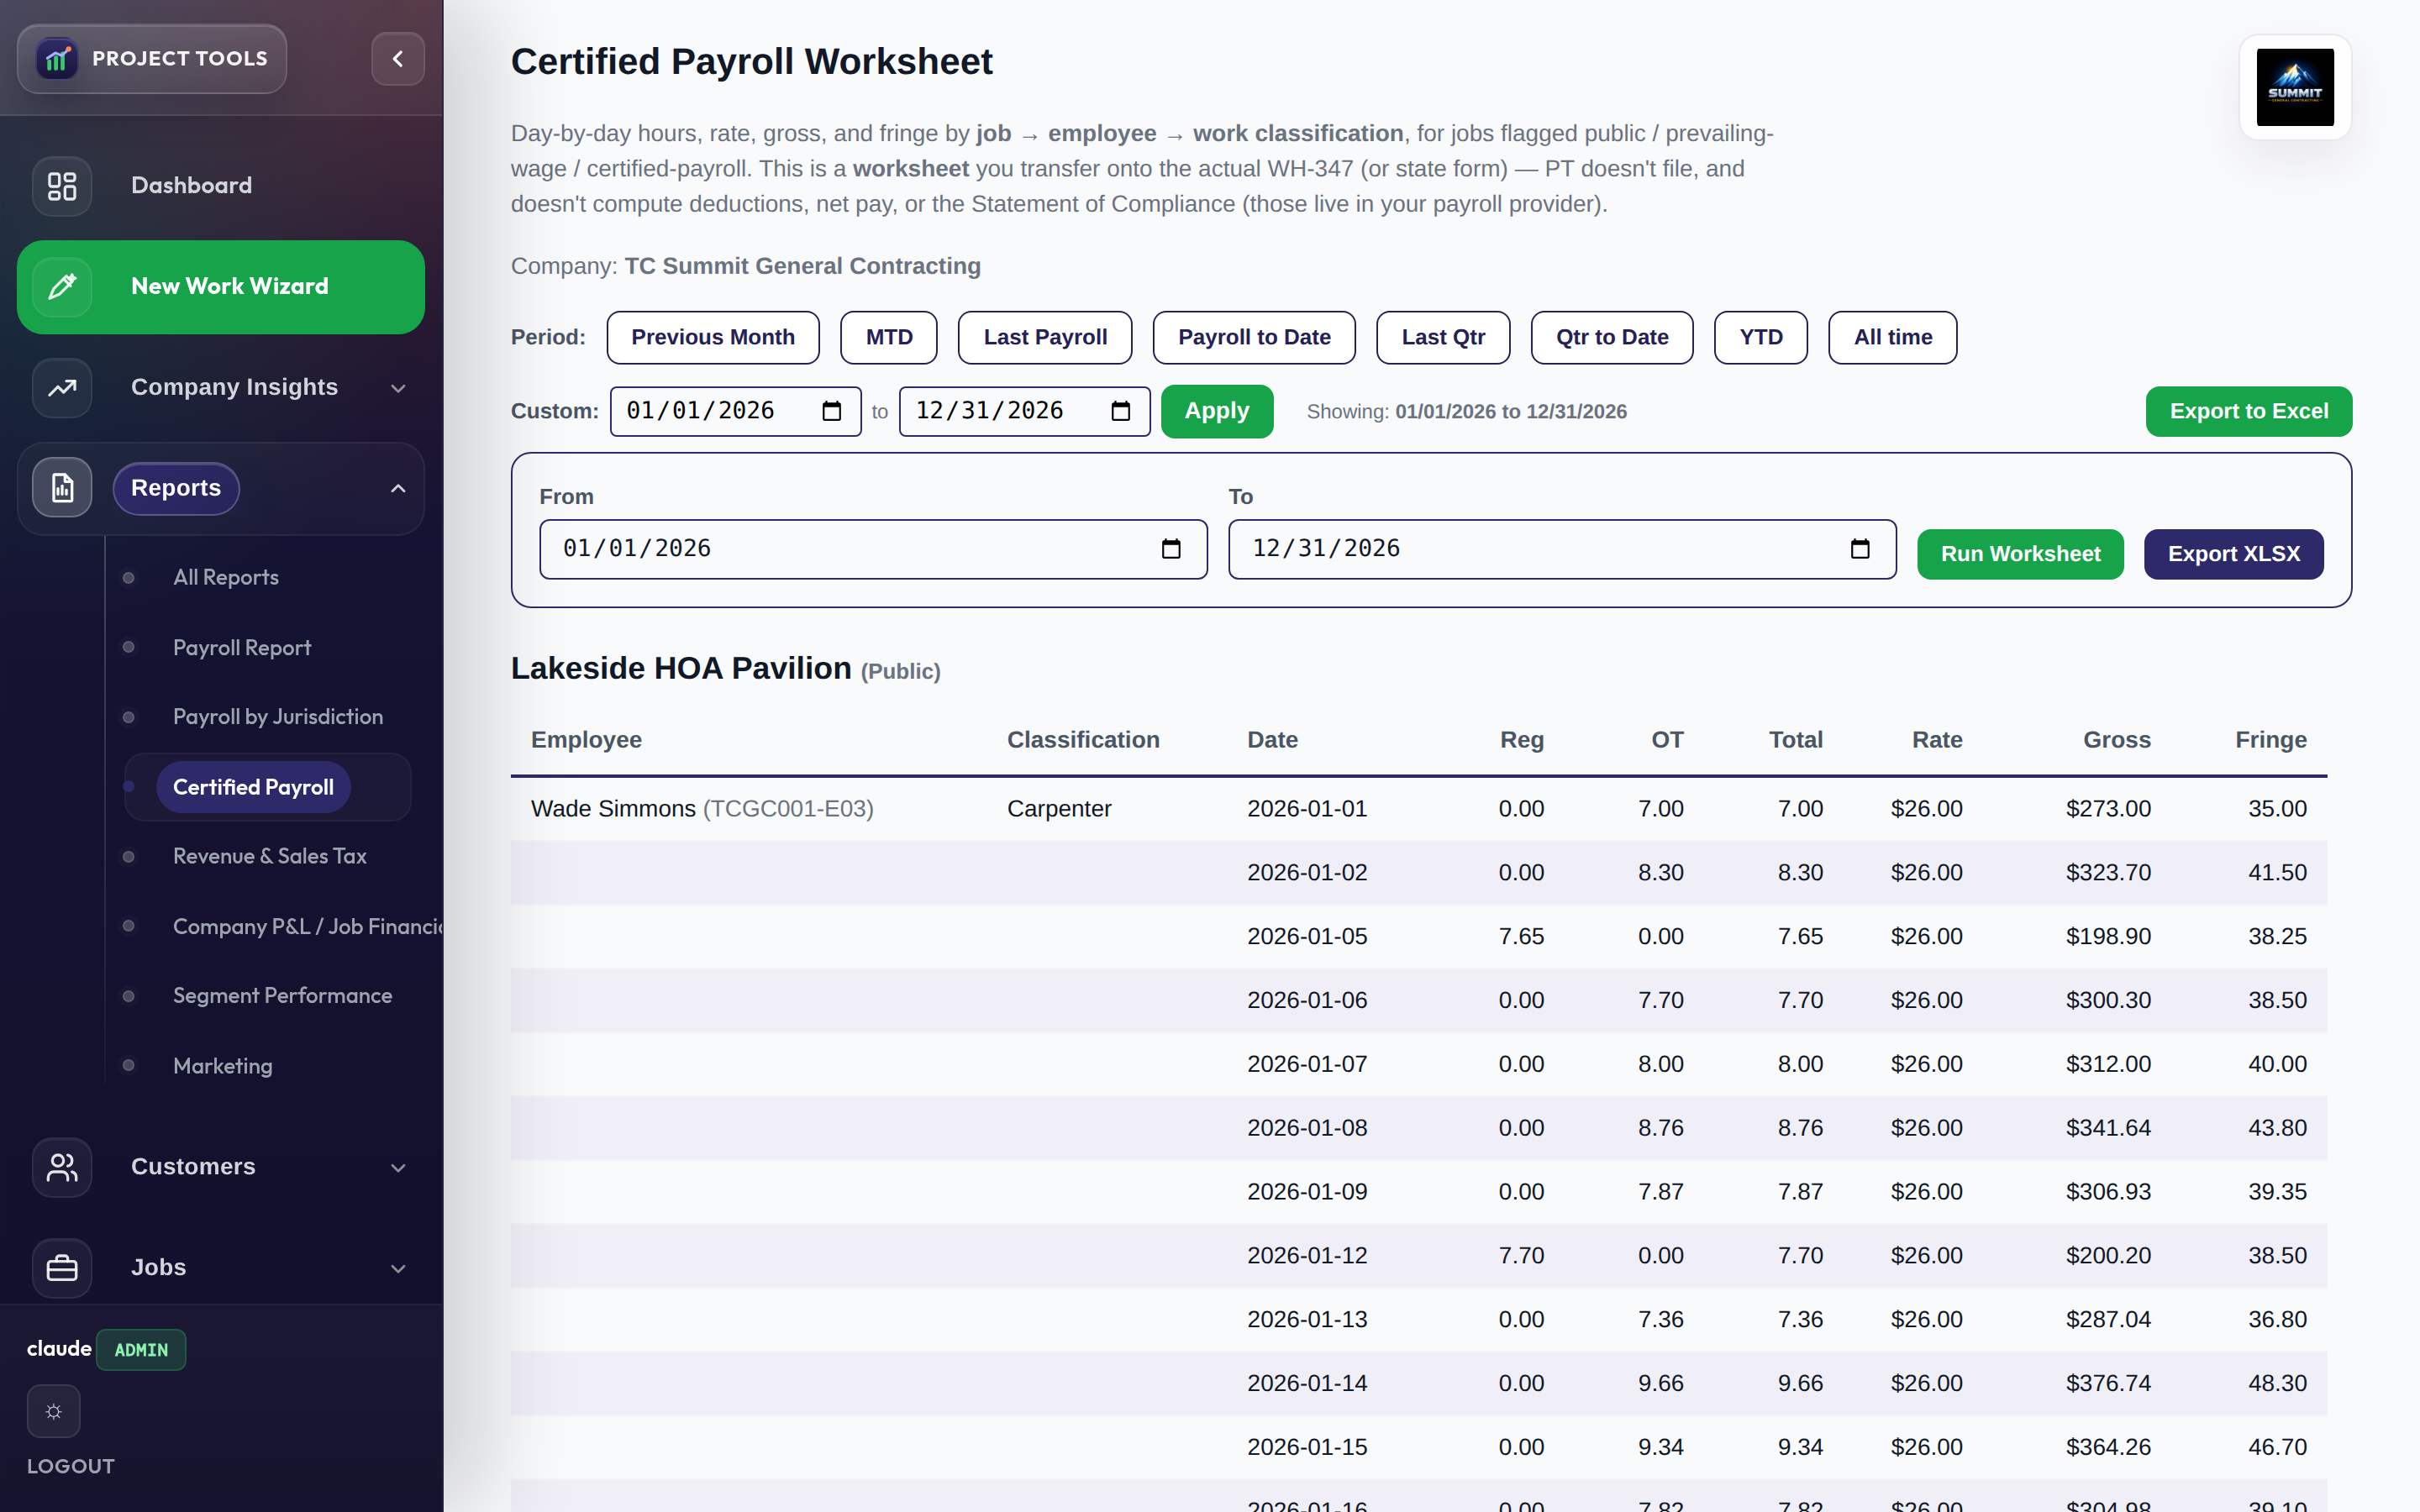Click the Reports pill label

(x=176, y=488)
